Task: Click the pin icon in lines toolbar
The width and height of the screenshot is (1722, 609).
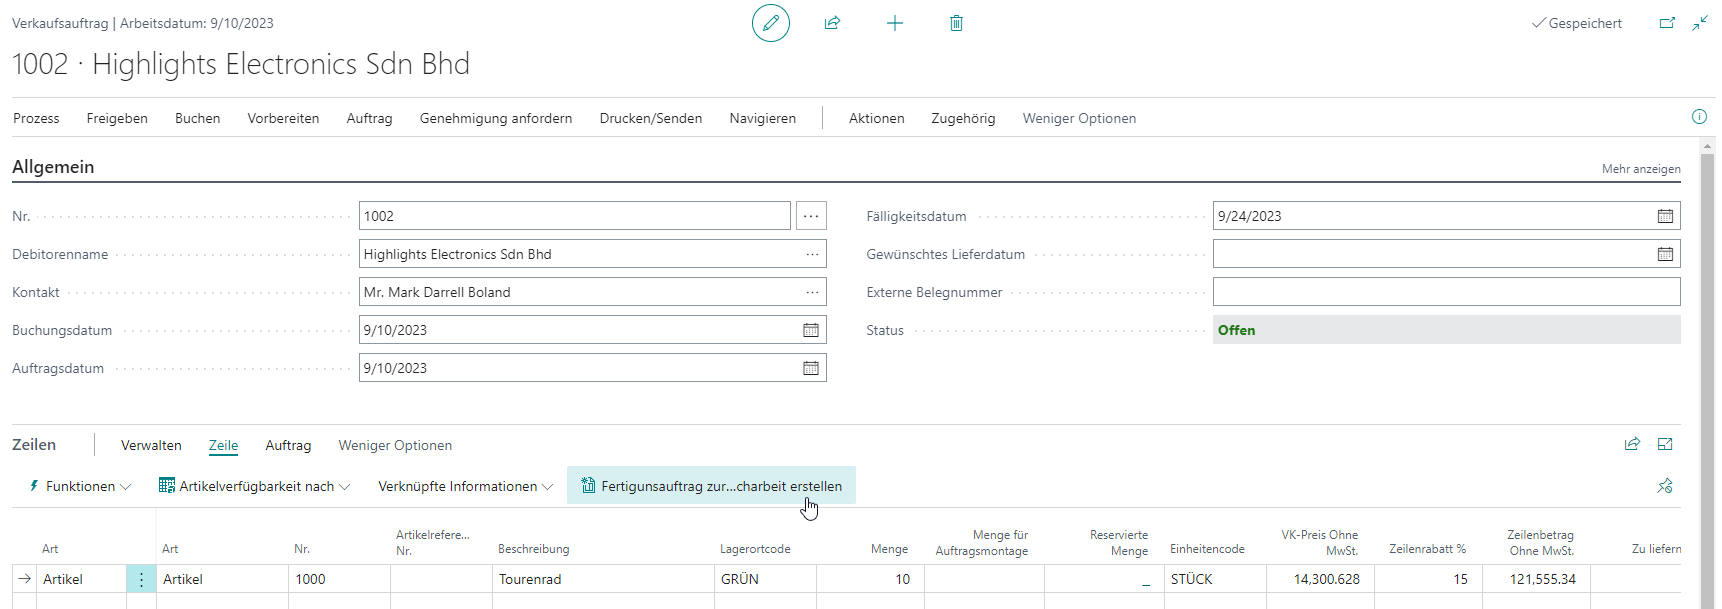Action: tap(1665, 486)
